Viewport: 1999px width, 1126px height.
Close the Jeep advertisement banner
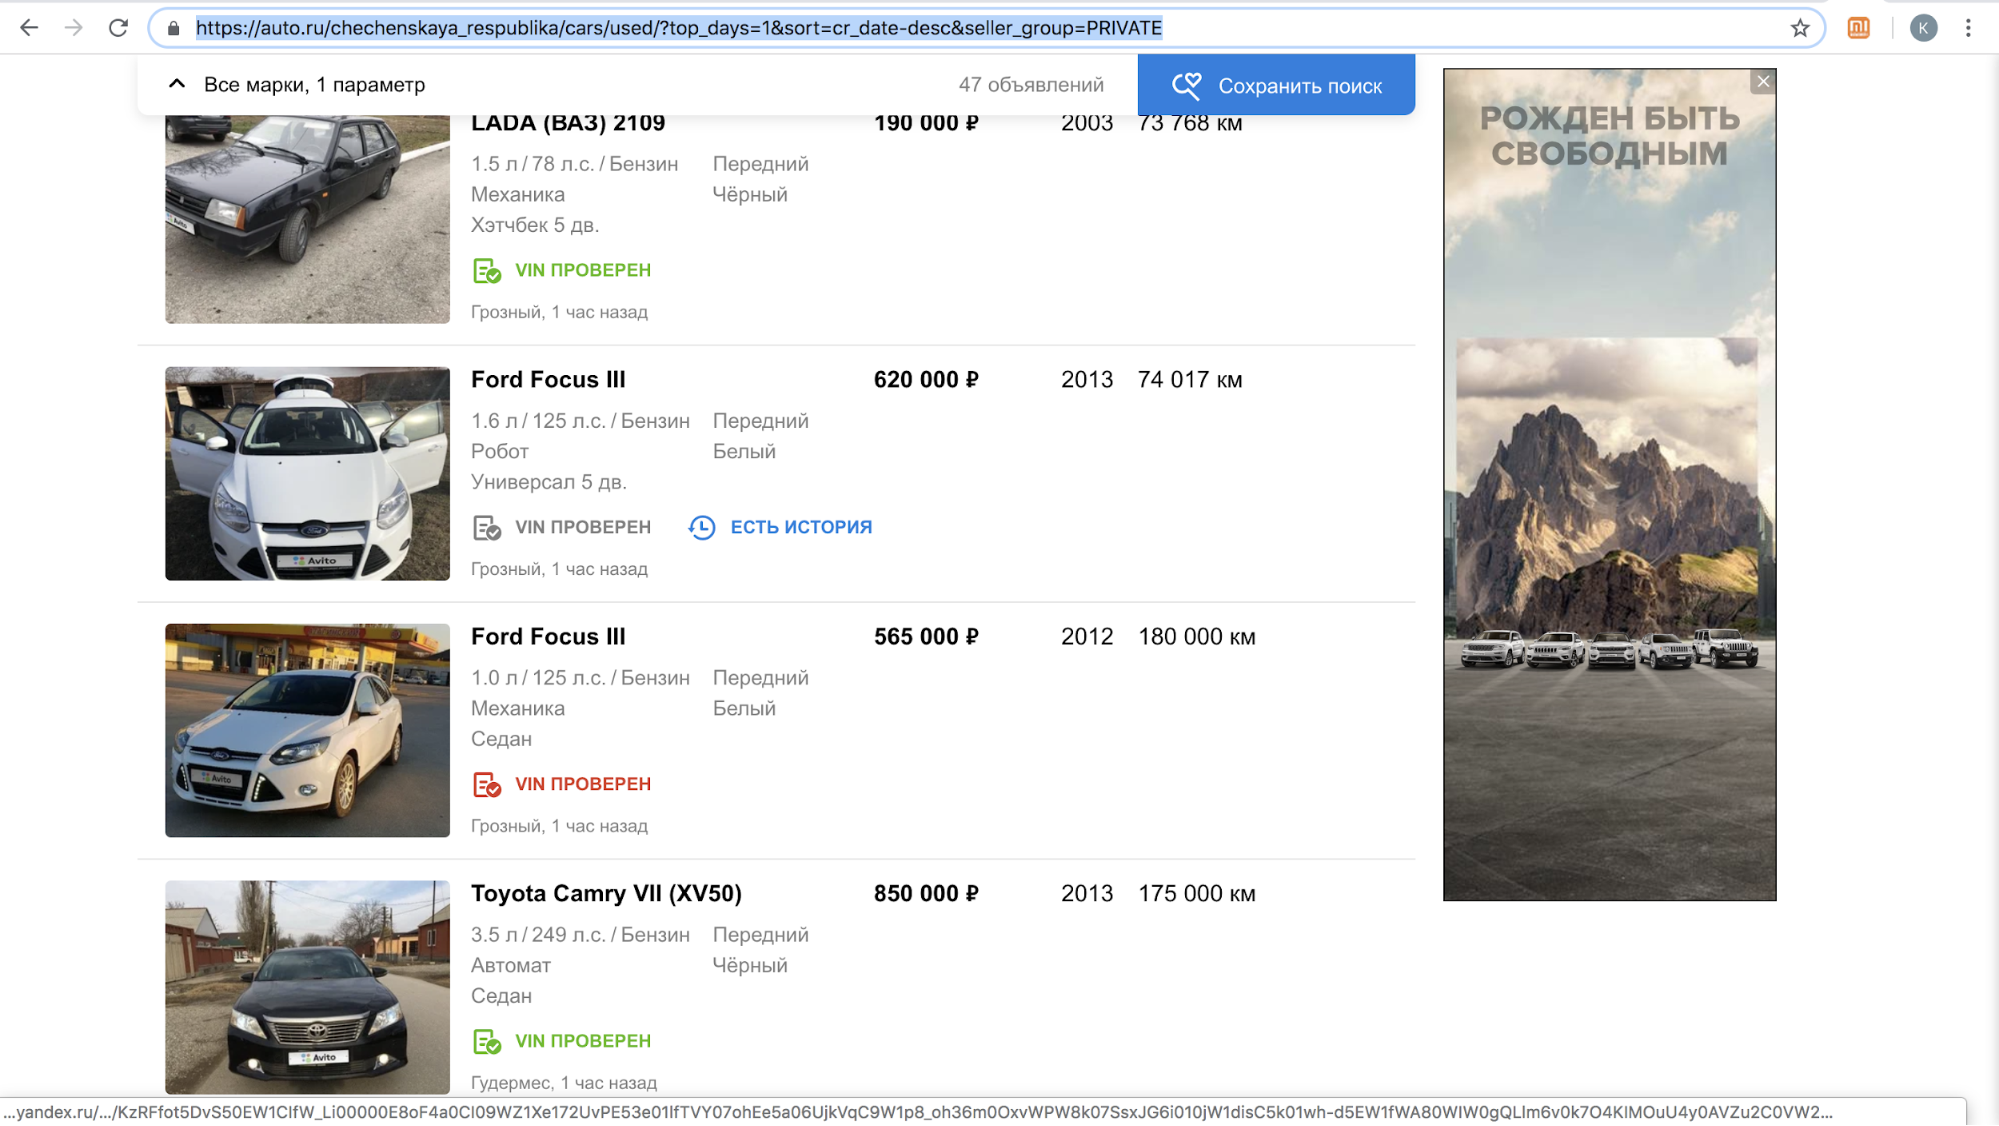[x=1763, y=82]
